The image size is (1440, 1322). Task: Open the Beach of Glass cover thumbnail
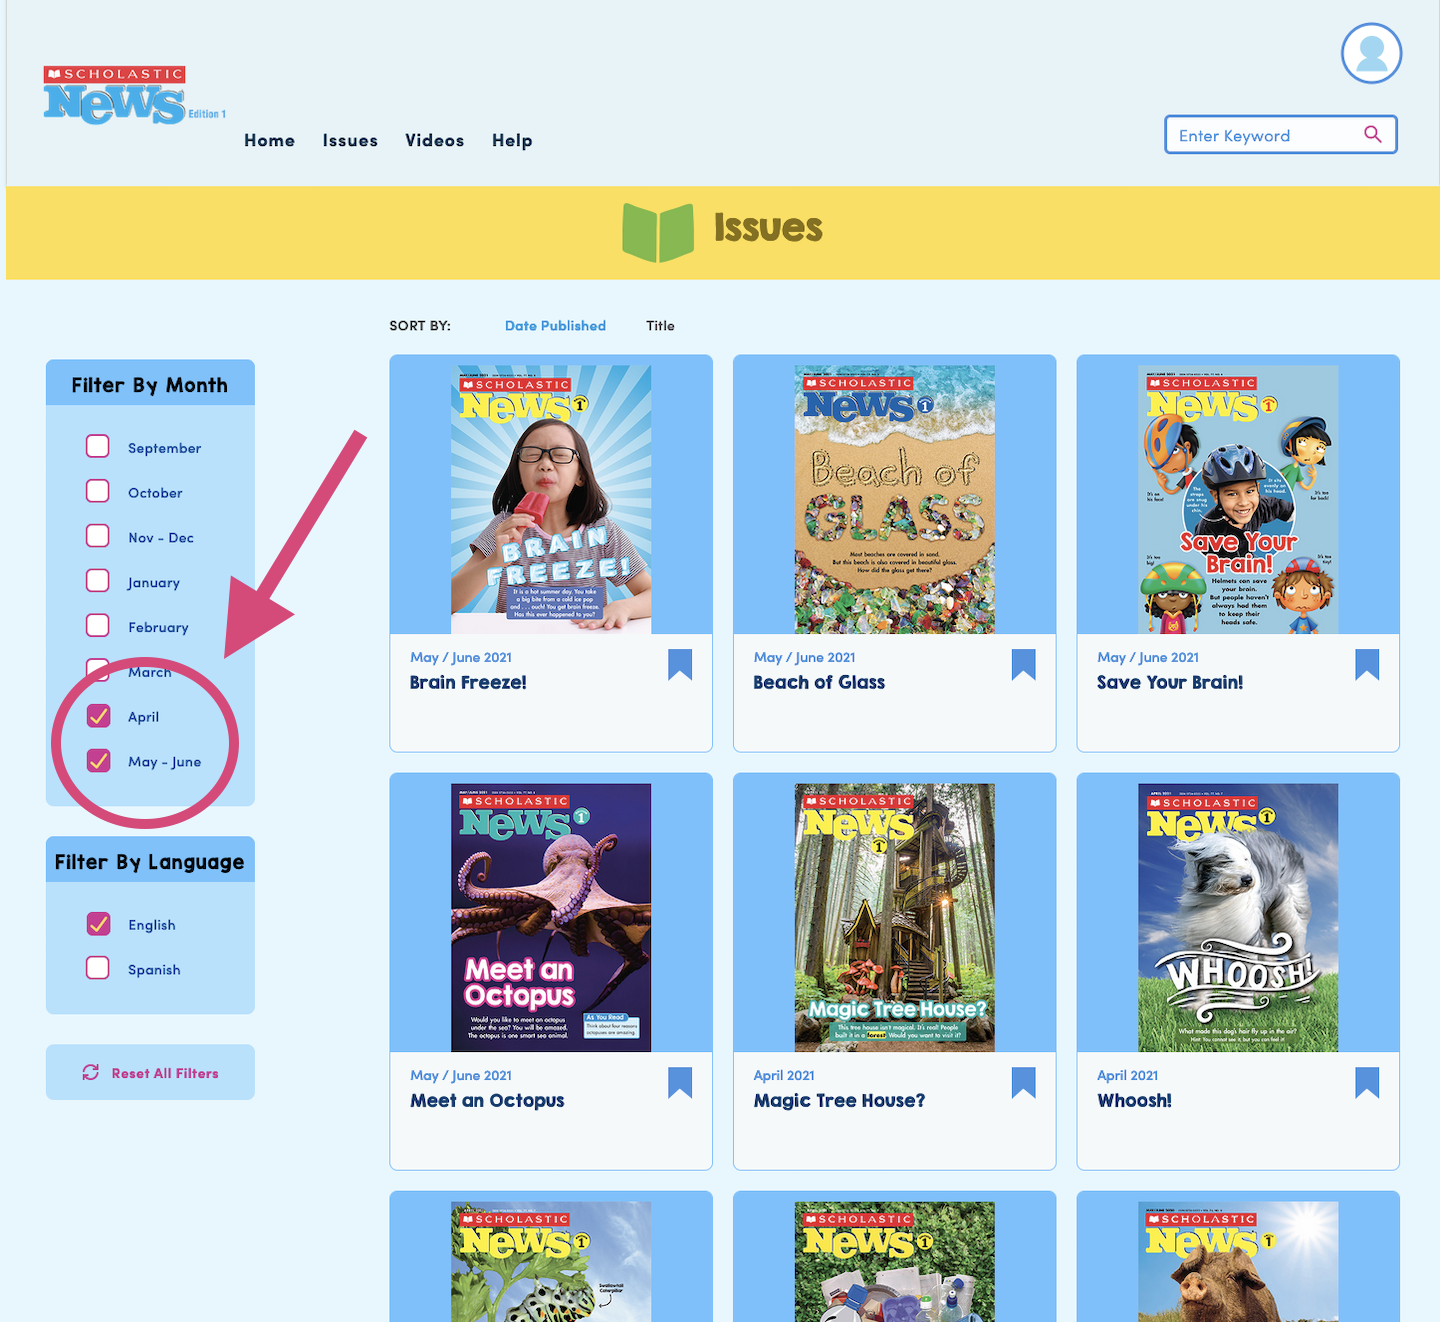[x=895, y=499]
